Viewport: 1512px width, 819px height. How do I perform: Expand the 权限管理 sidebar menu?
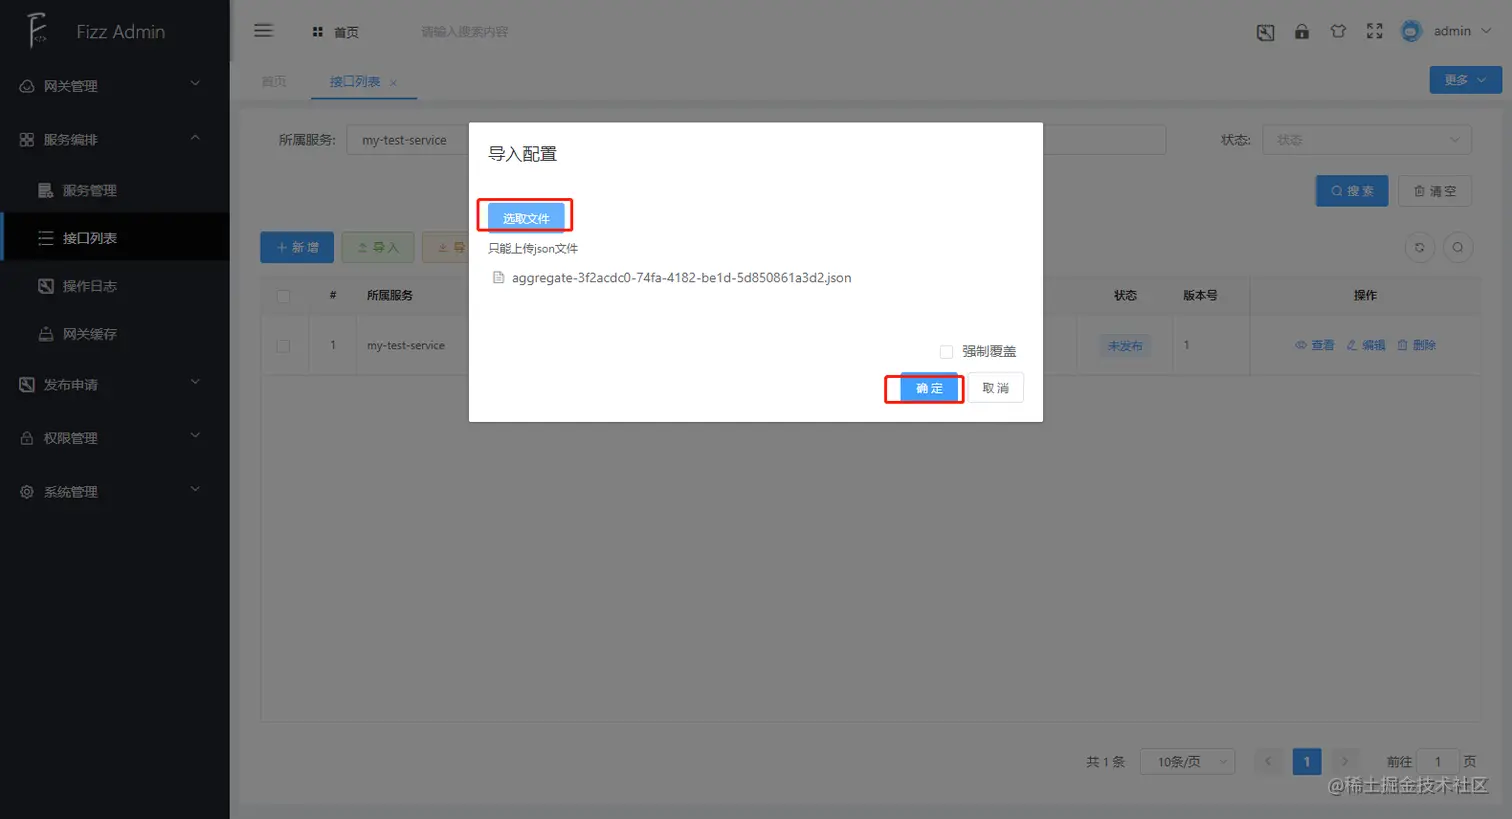tap(115, 438)
